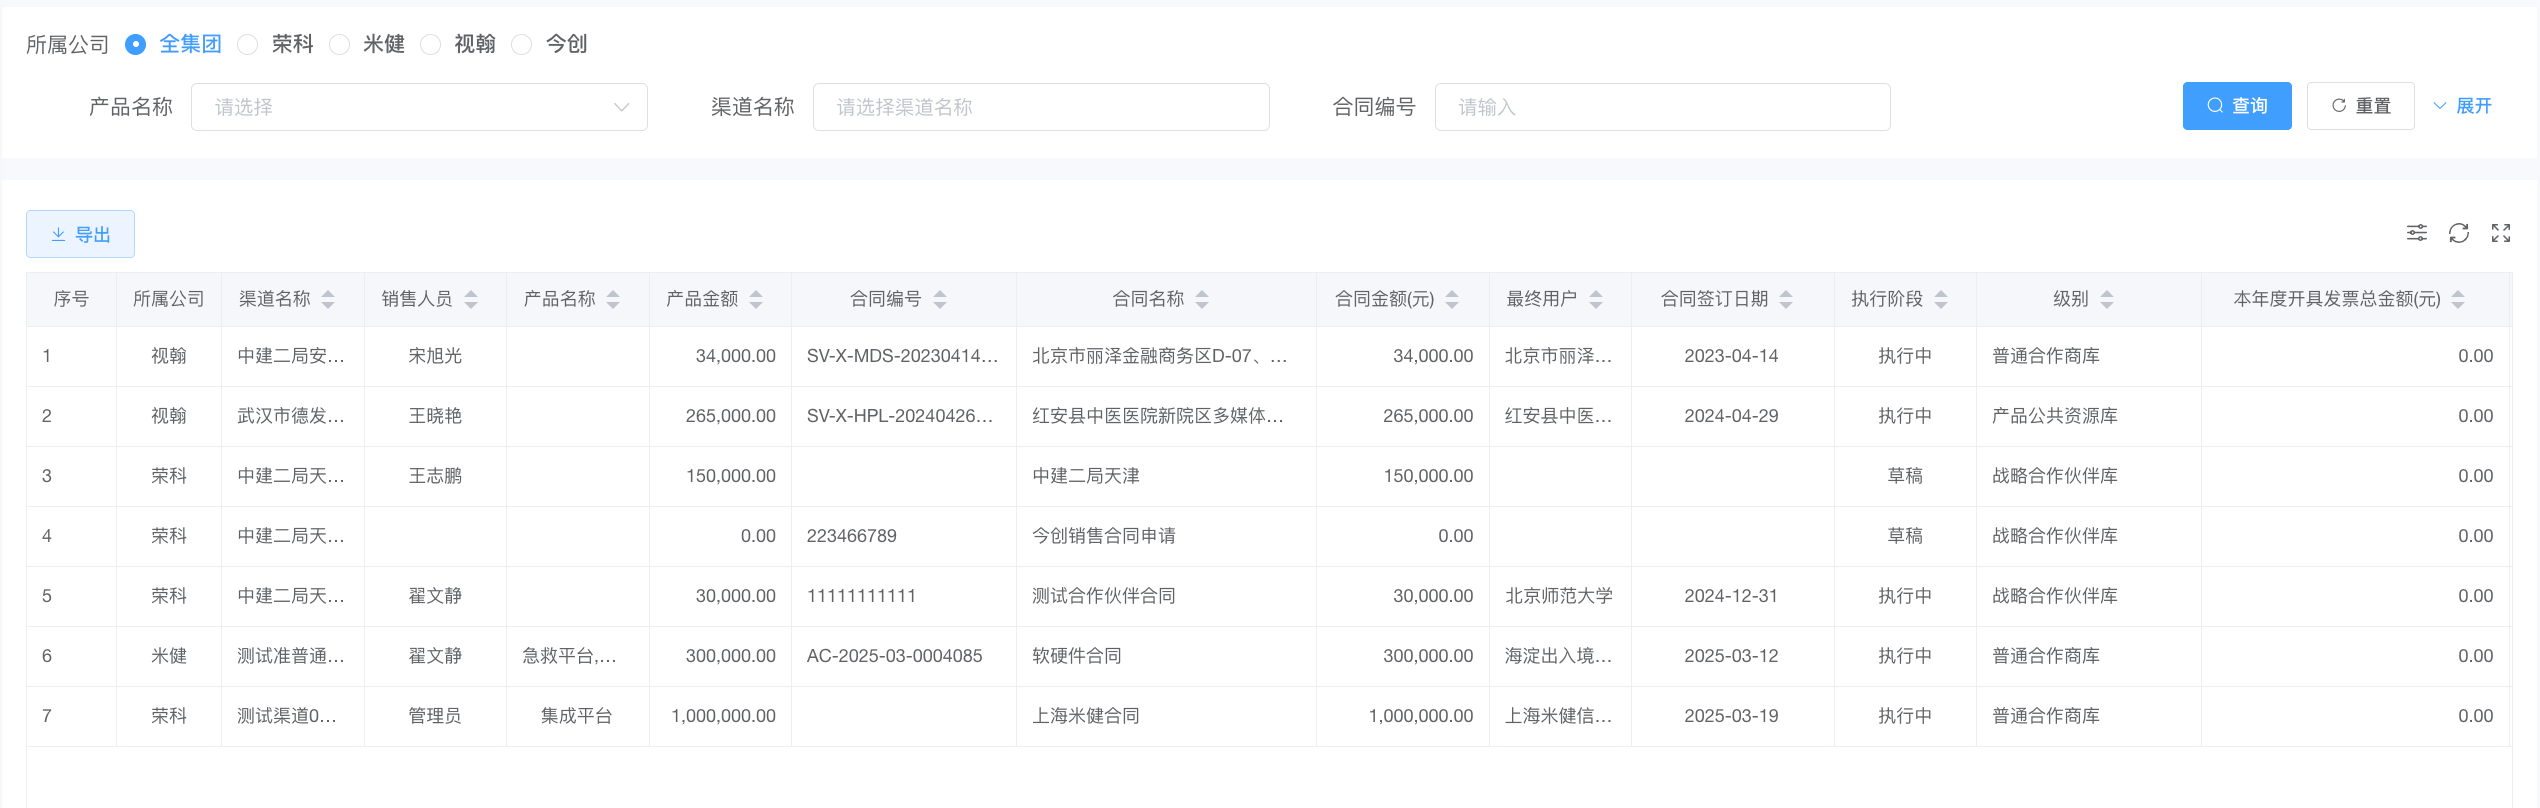Sort by 执行阶段 column sort icon

[1941, 299]
